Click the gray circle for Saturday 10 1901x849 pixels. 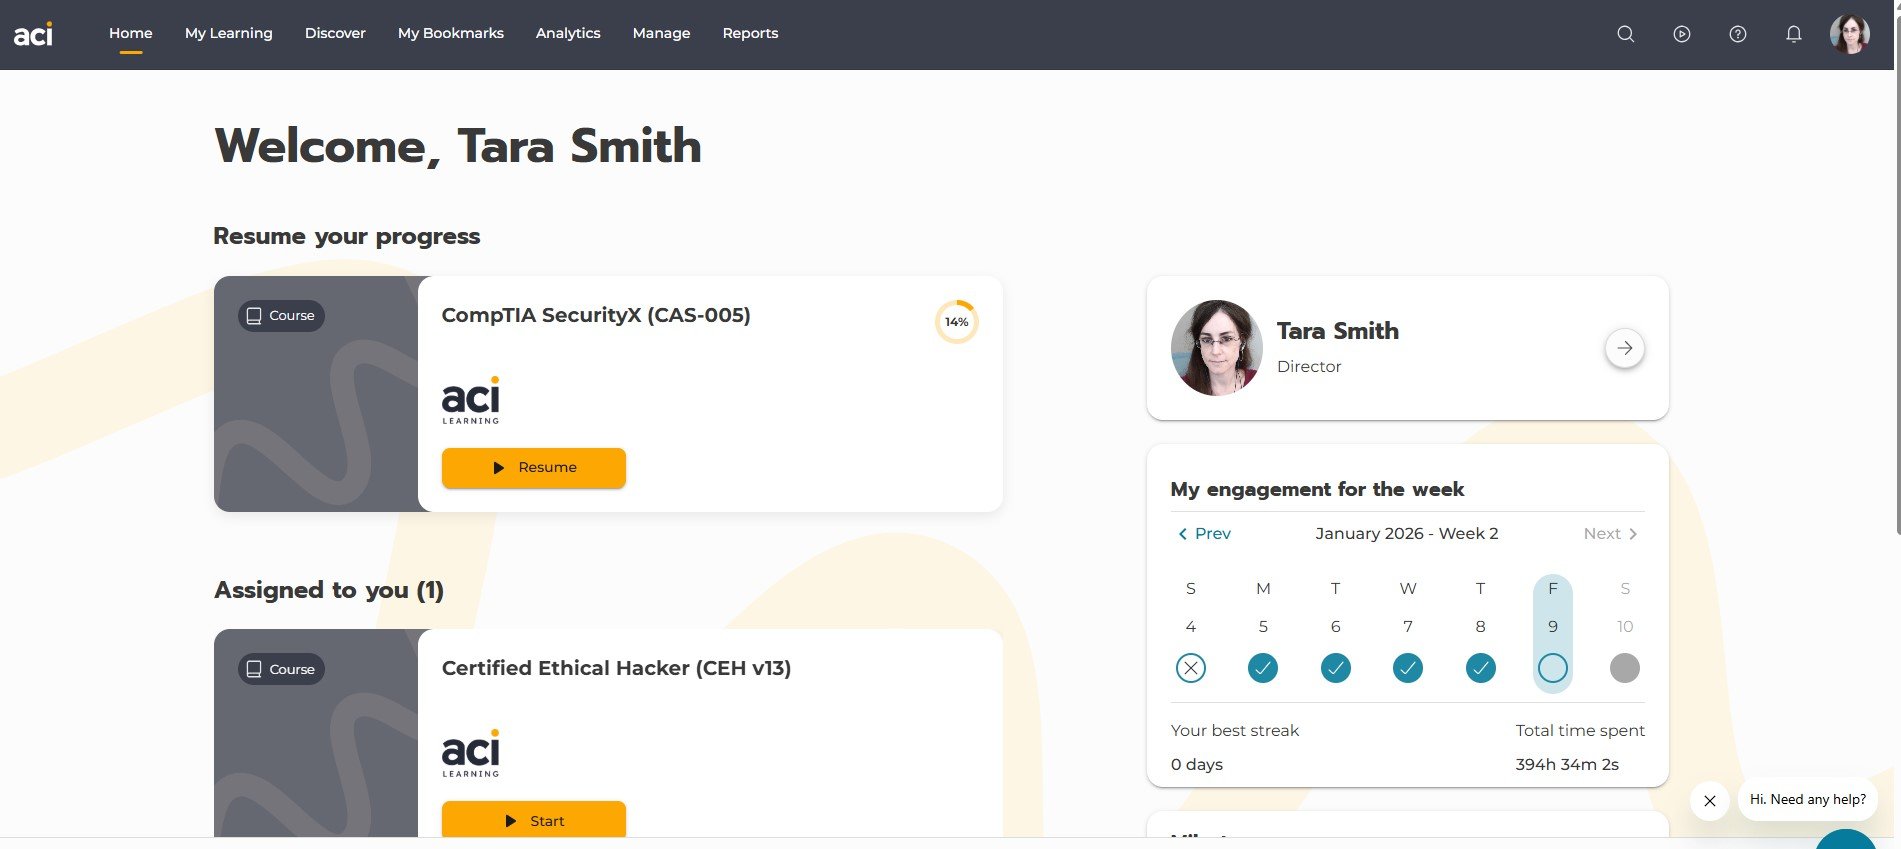[x=1625, y=668]
